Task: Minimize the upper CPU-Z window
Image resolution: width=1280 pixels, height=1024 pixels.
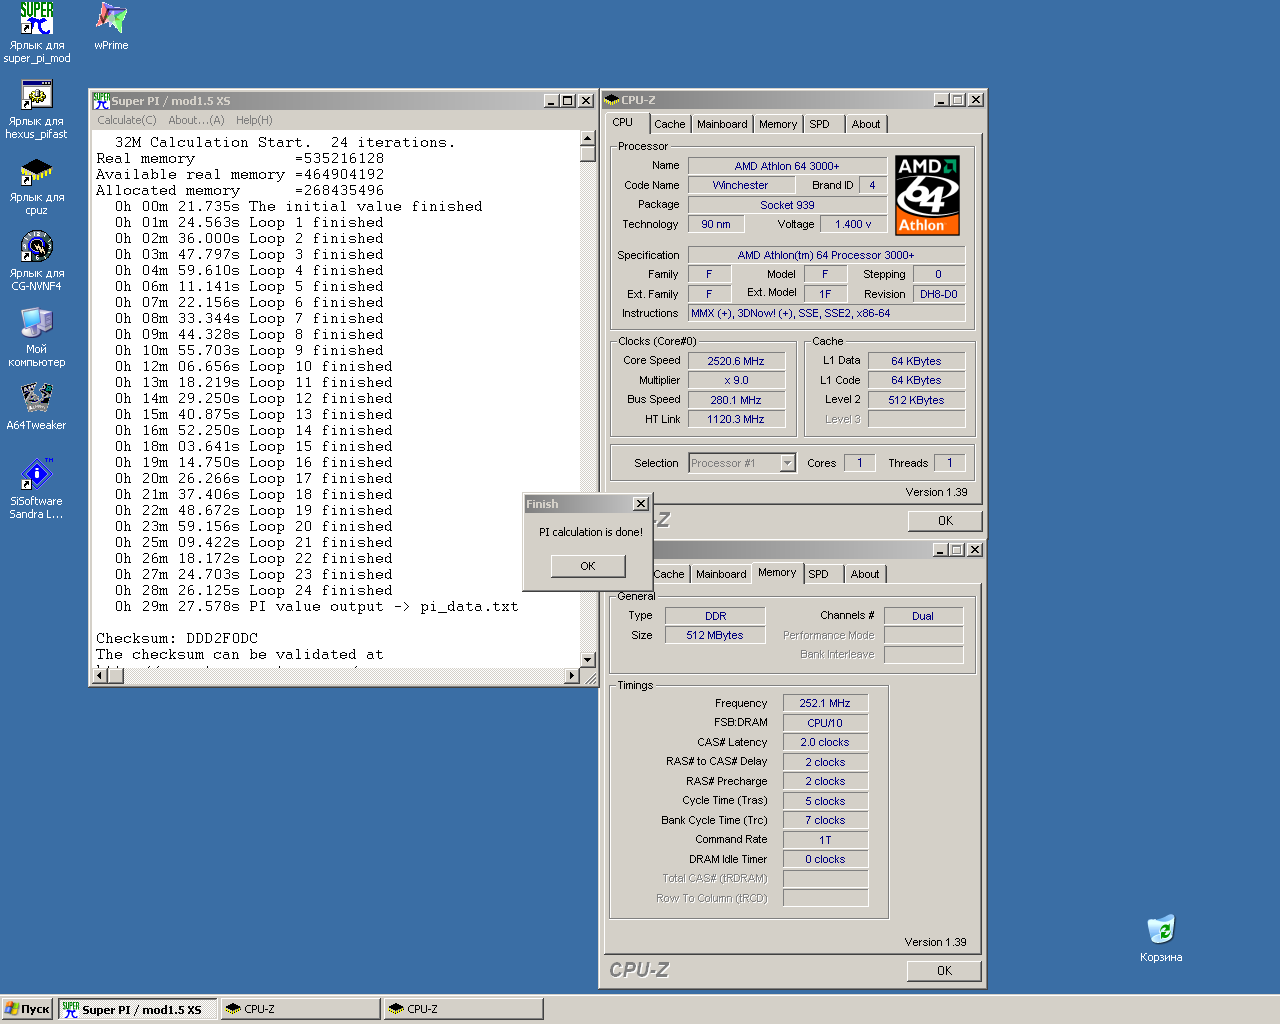Action: [941, 100]
